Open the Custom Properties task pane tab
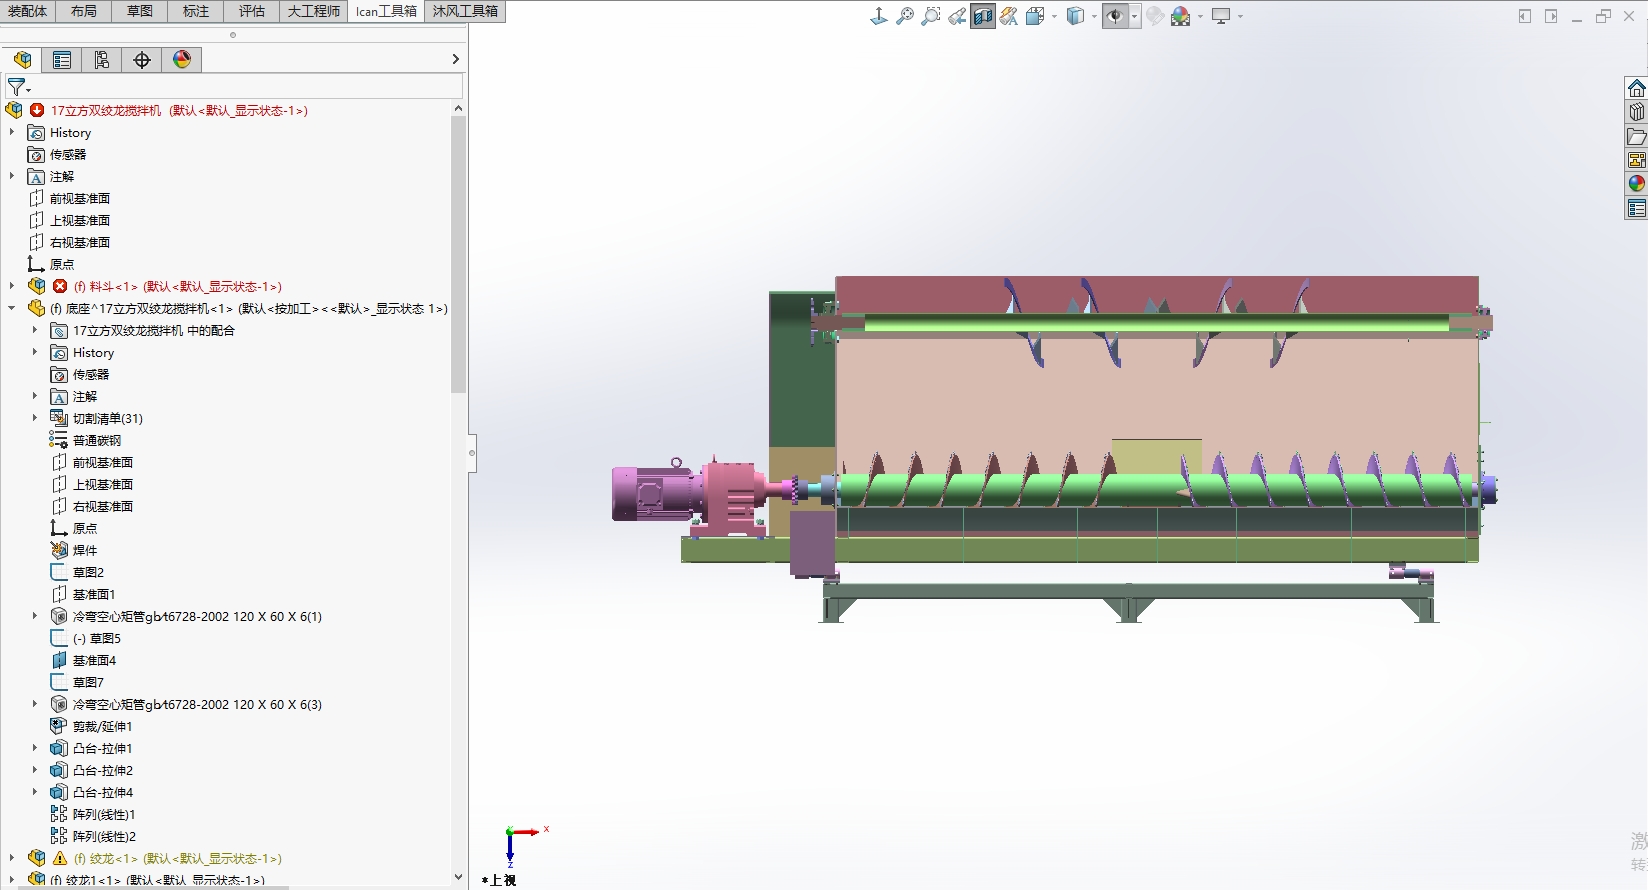Image resolution: width=1648 pixels, height=890 pixels. [1636, 208]
